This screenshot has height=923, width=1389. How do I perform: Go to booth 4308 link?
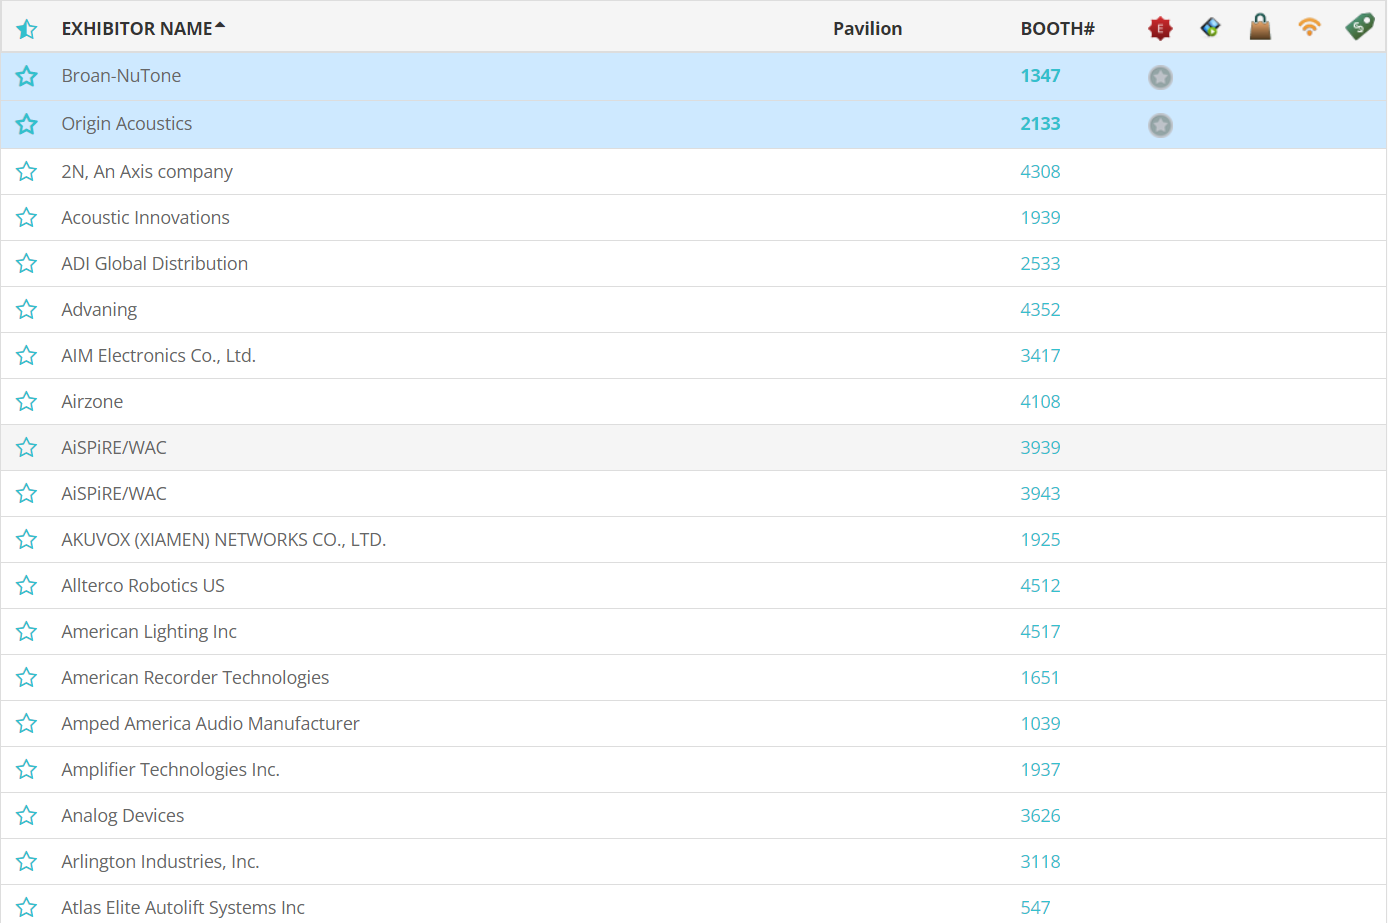(x=1040, y=172)
